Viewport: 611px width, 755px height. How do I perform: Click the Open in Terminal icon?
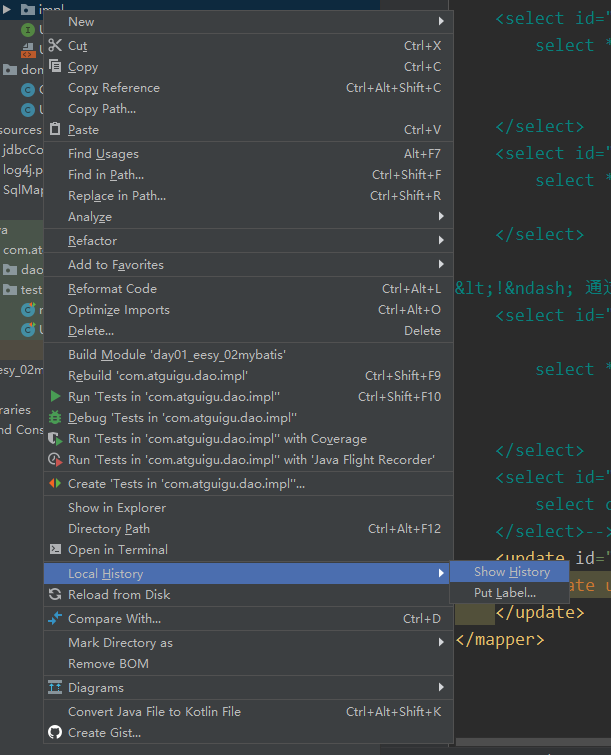pos(55,550)
